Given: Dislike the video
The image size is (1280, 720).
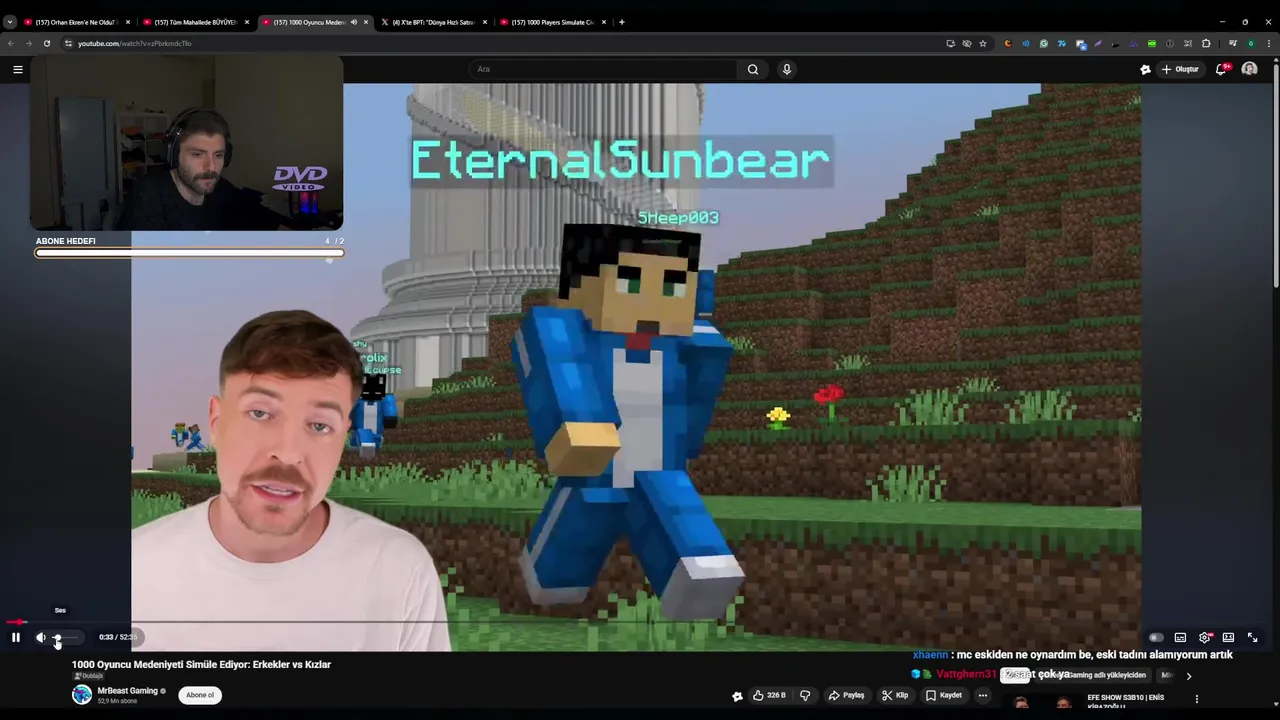Looking at the screenshot, I should [x=805, y=695].
